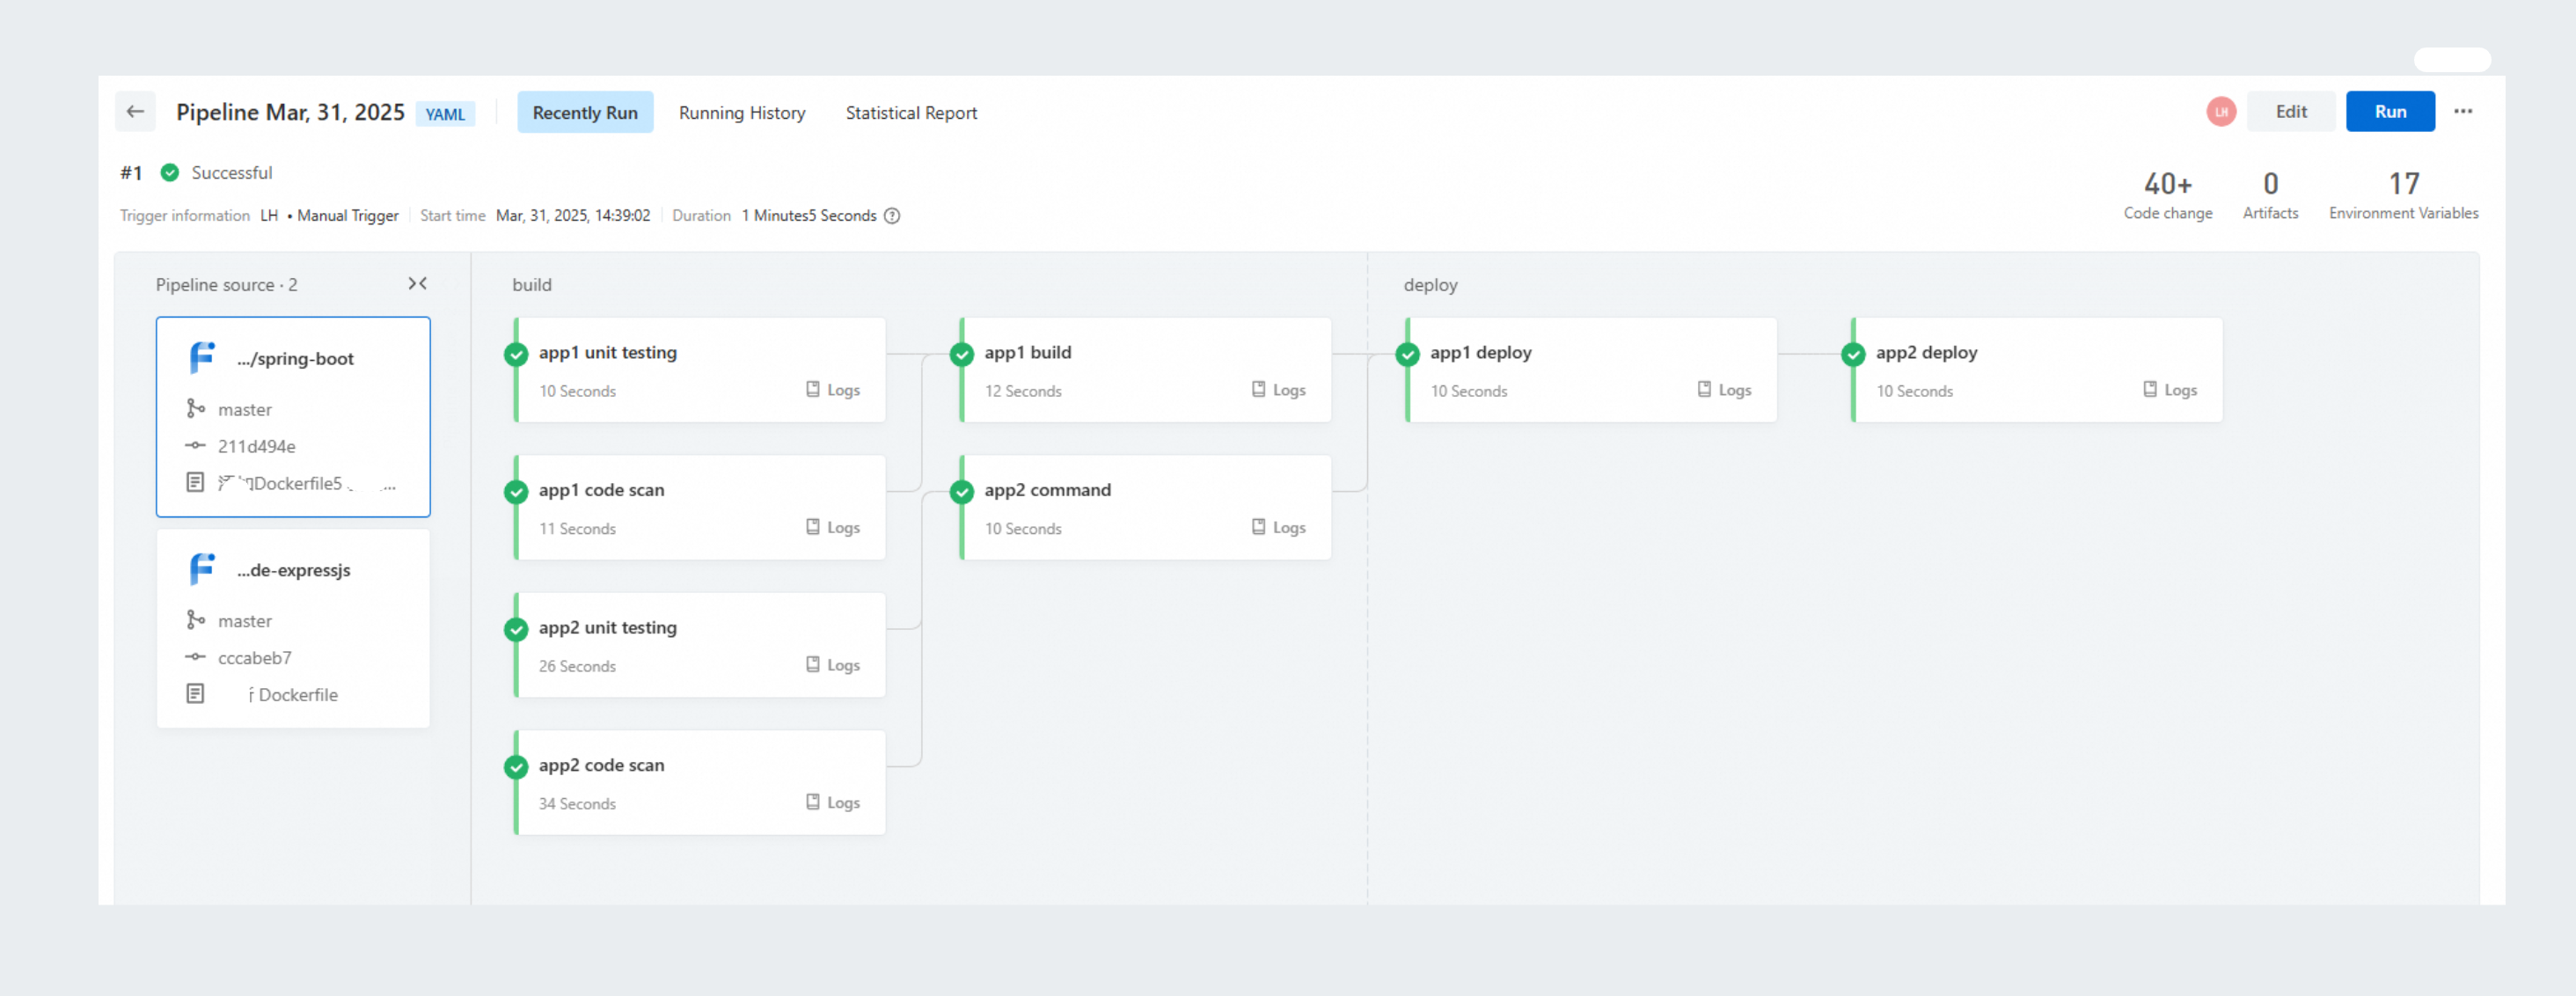Image resolution: width=2576 pixels, height=996 pixels.
Task: Click the Edit button
Action: click(2291, 112)
